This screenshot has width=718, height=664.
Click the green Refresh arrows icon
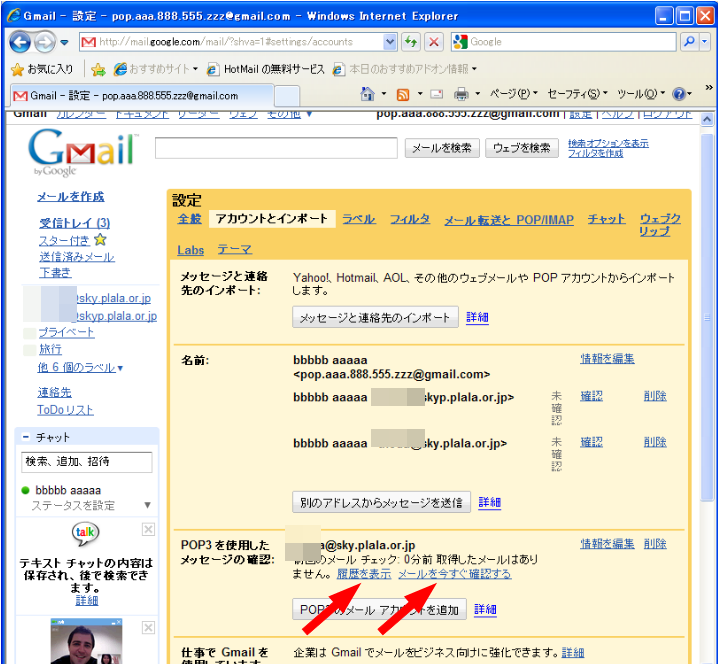pos(411,42)
